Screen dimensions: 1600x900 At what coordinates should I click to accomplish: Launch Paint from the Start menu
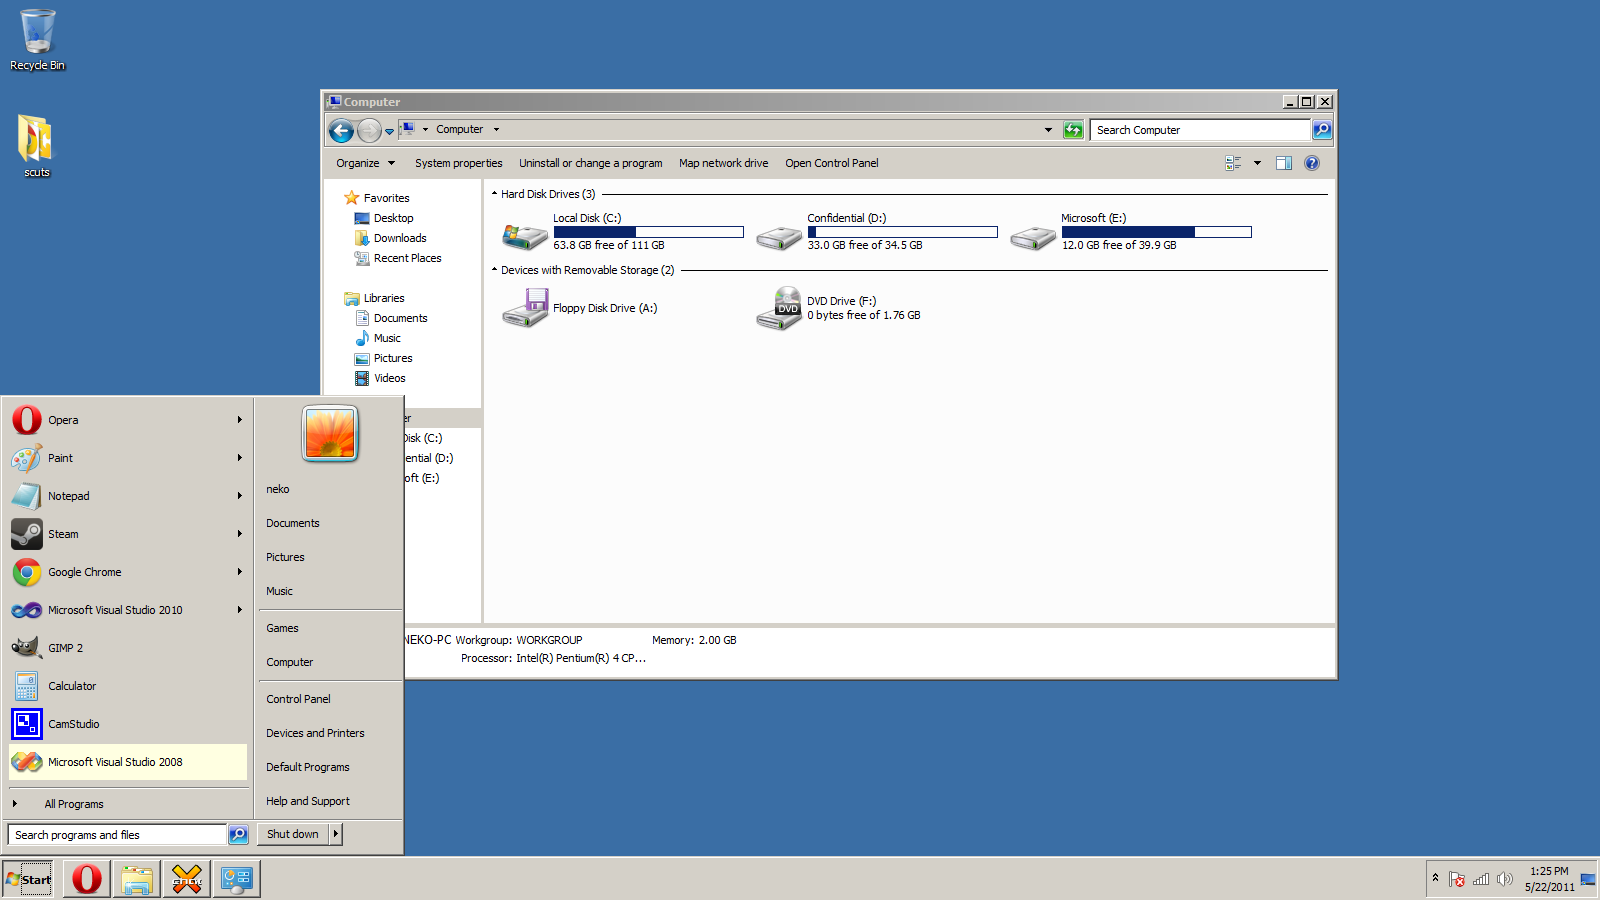[128, 458]
